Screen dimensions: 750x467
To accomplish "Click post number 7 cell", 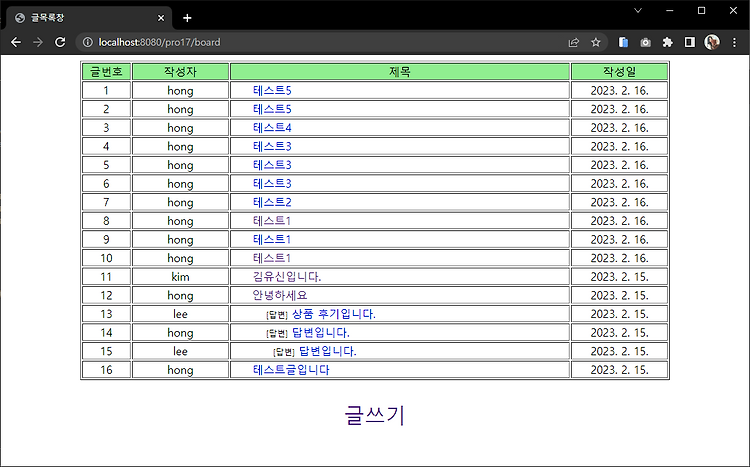I will click(106, 202).
